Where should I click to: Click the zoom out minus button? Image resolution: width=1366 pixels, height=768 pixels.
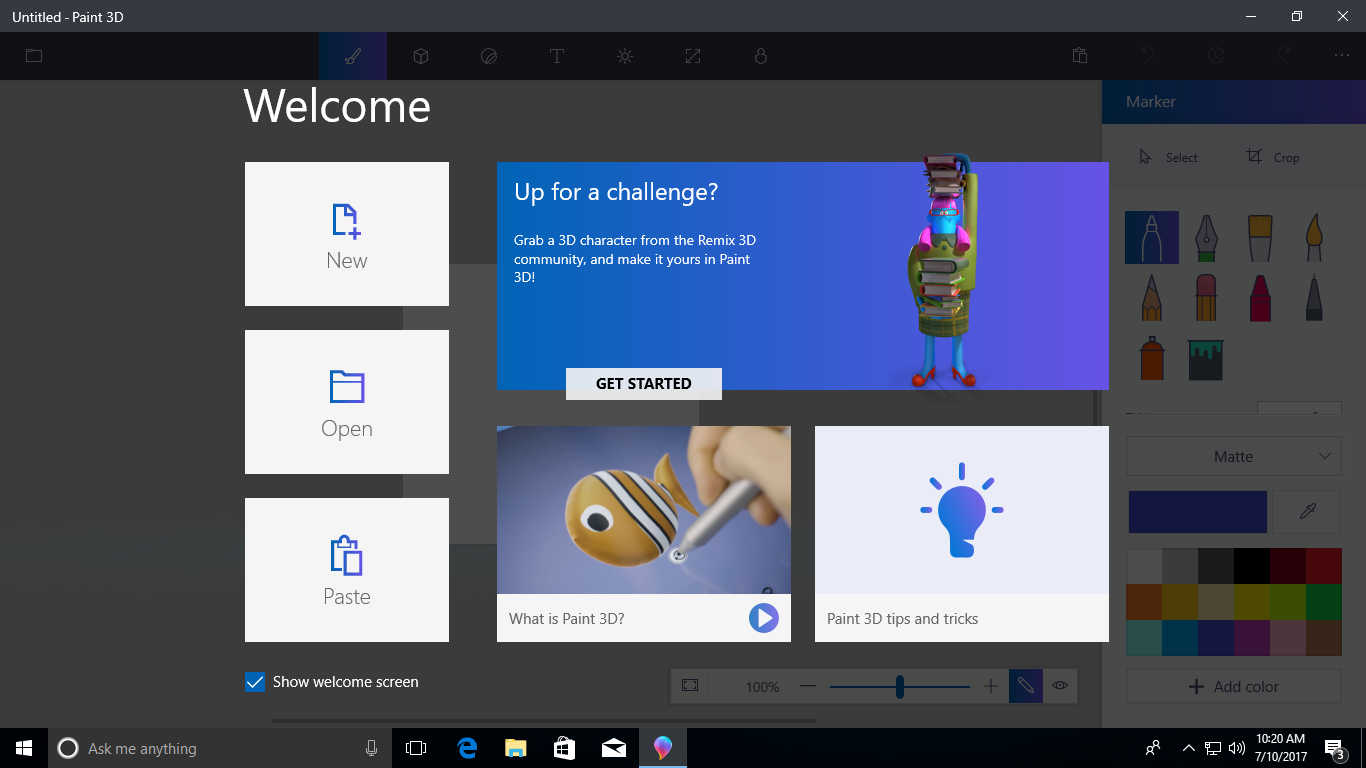pos(808,686)
